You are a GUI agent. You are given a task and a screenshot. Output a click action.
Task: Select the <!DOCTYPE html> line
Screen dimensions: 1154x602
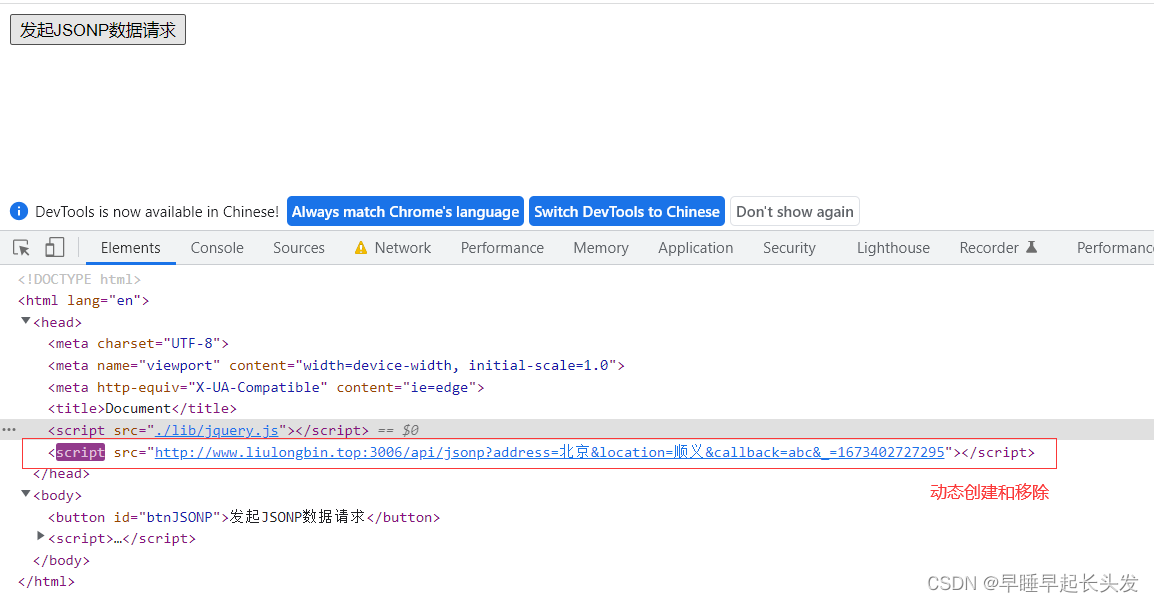click(x=79, y=279)
